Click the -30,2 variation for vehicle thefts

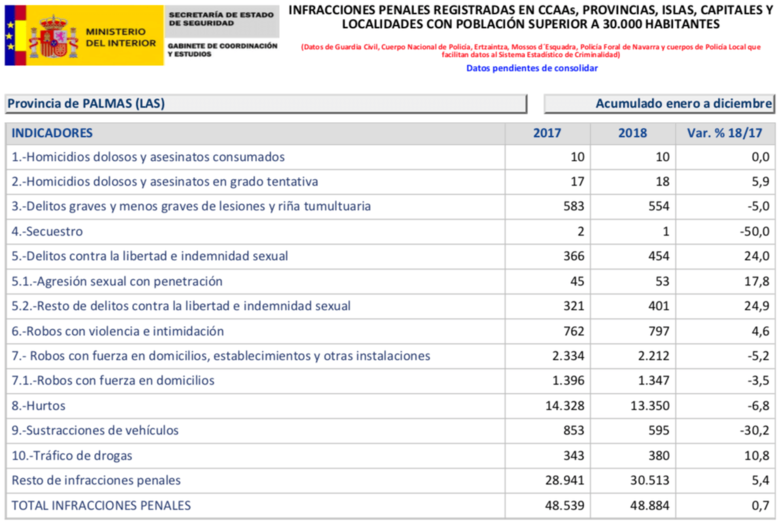coord(754,431)
